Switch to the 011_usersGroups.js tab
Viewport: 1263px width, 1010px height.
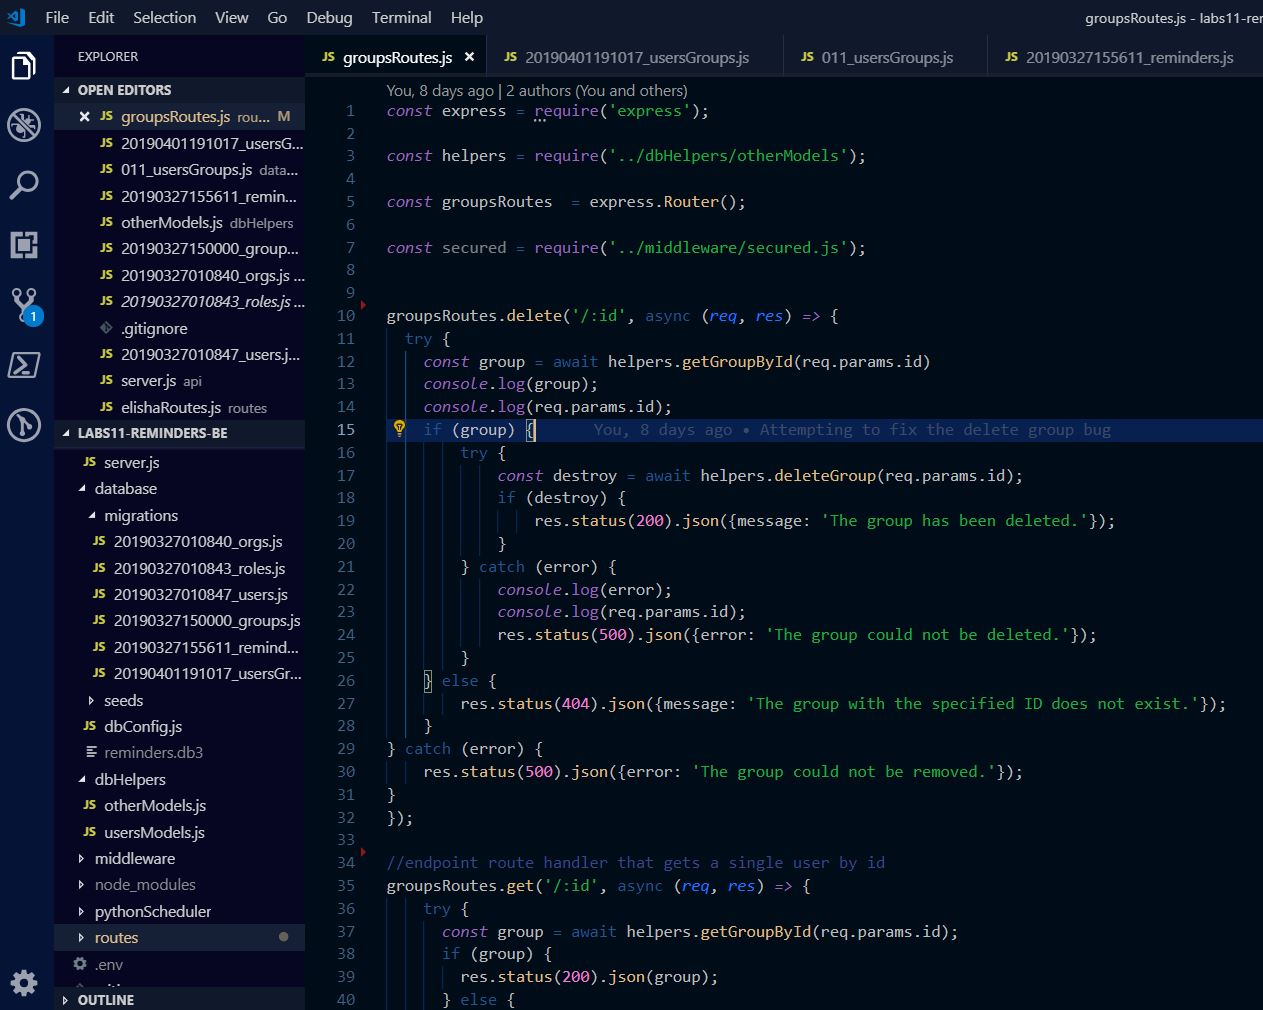[x=884, y=57]
